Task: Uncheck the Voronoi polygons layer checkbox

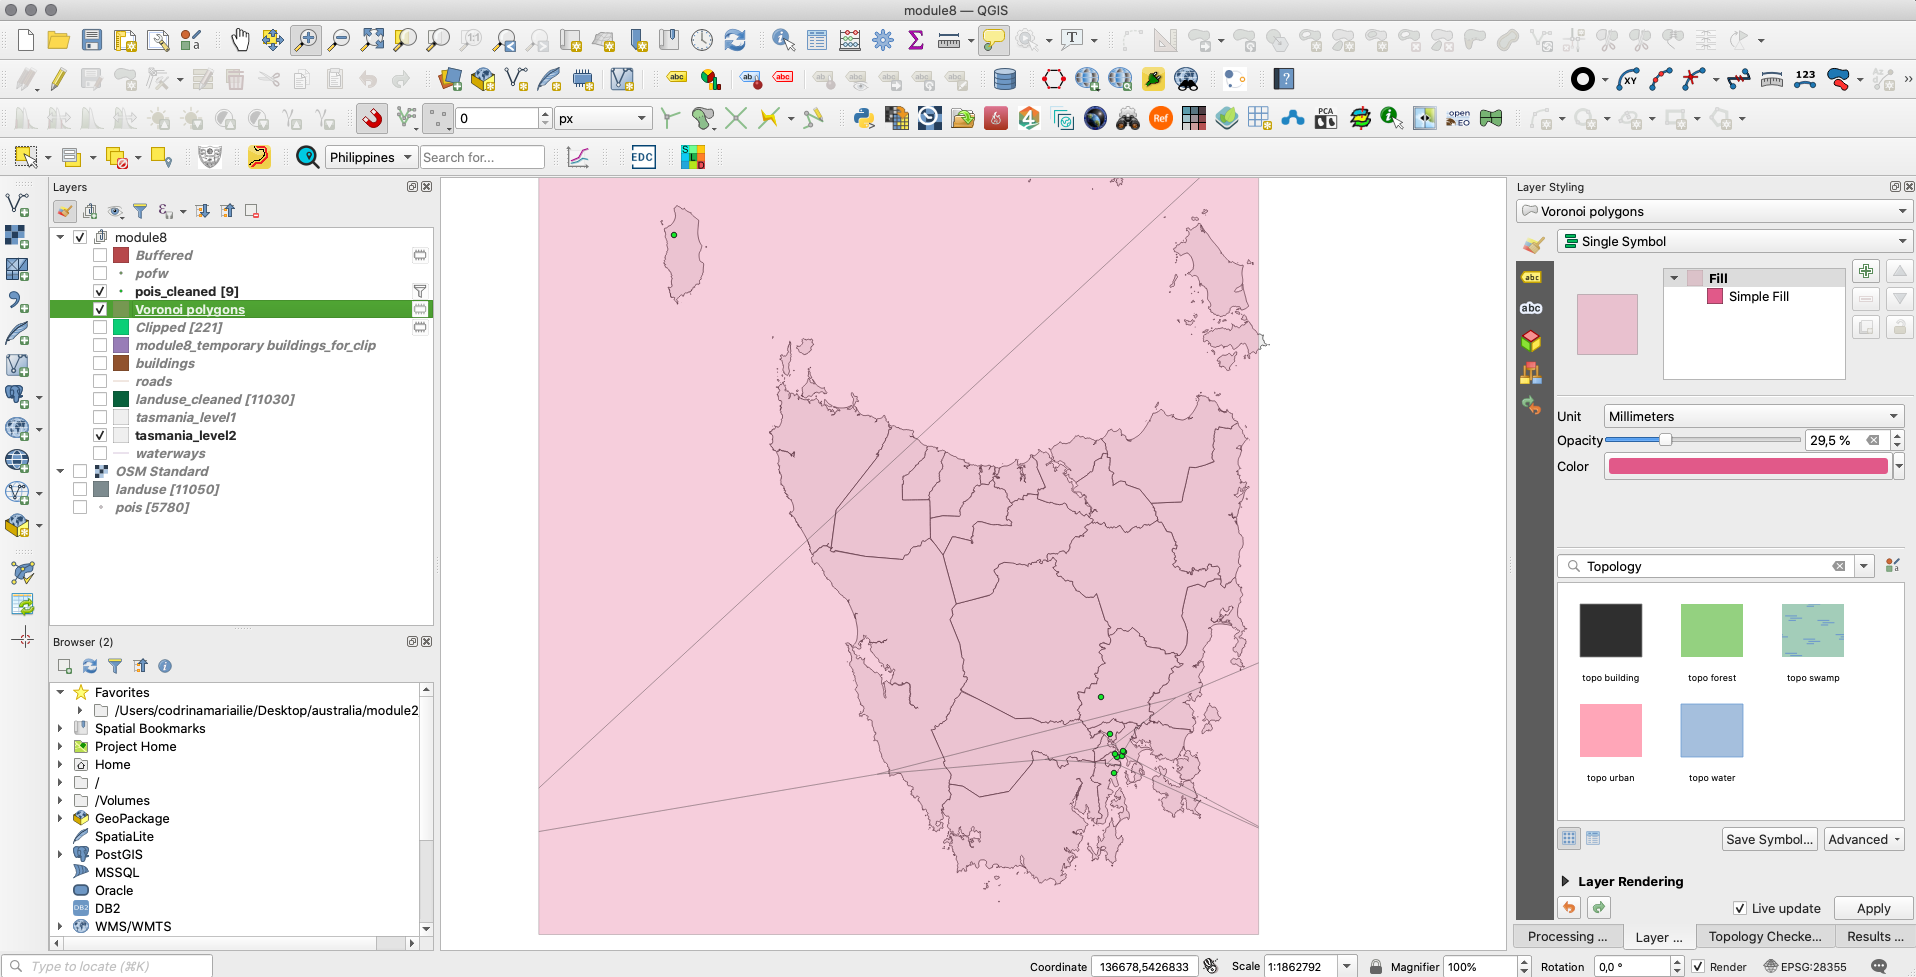Action: (100, 309)
